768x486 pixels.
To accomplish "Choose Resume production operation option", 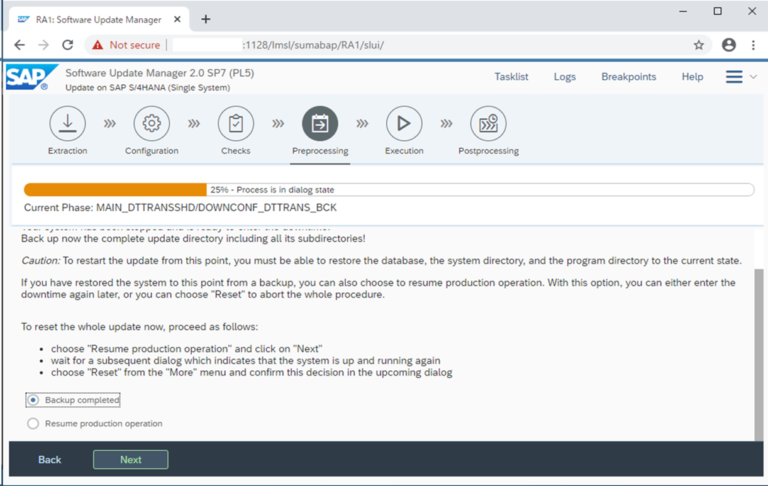I will click(34, 424).
